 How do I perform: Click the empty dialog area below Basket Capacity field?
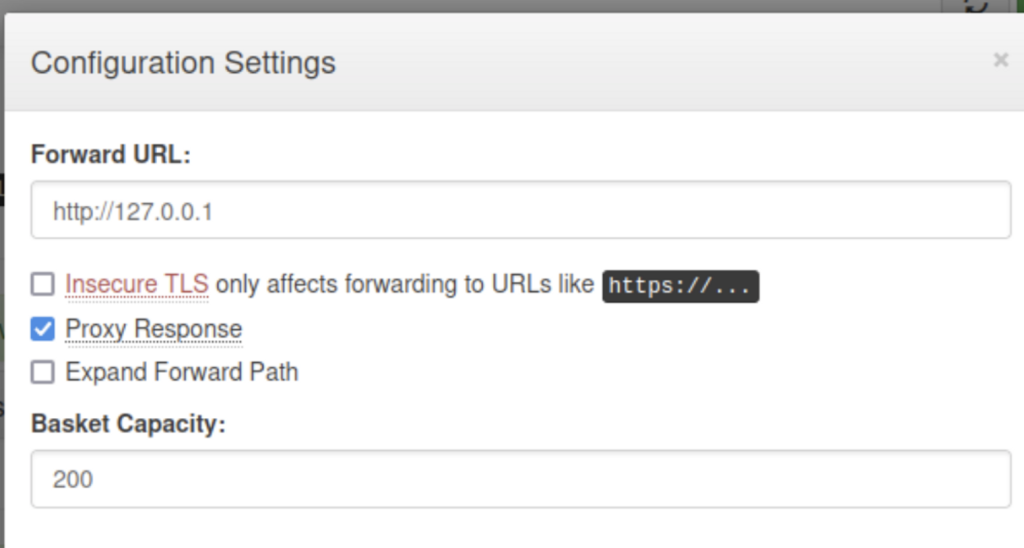pyautogui.click(x=520, y=530)
